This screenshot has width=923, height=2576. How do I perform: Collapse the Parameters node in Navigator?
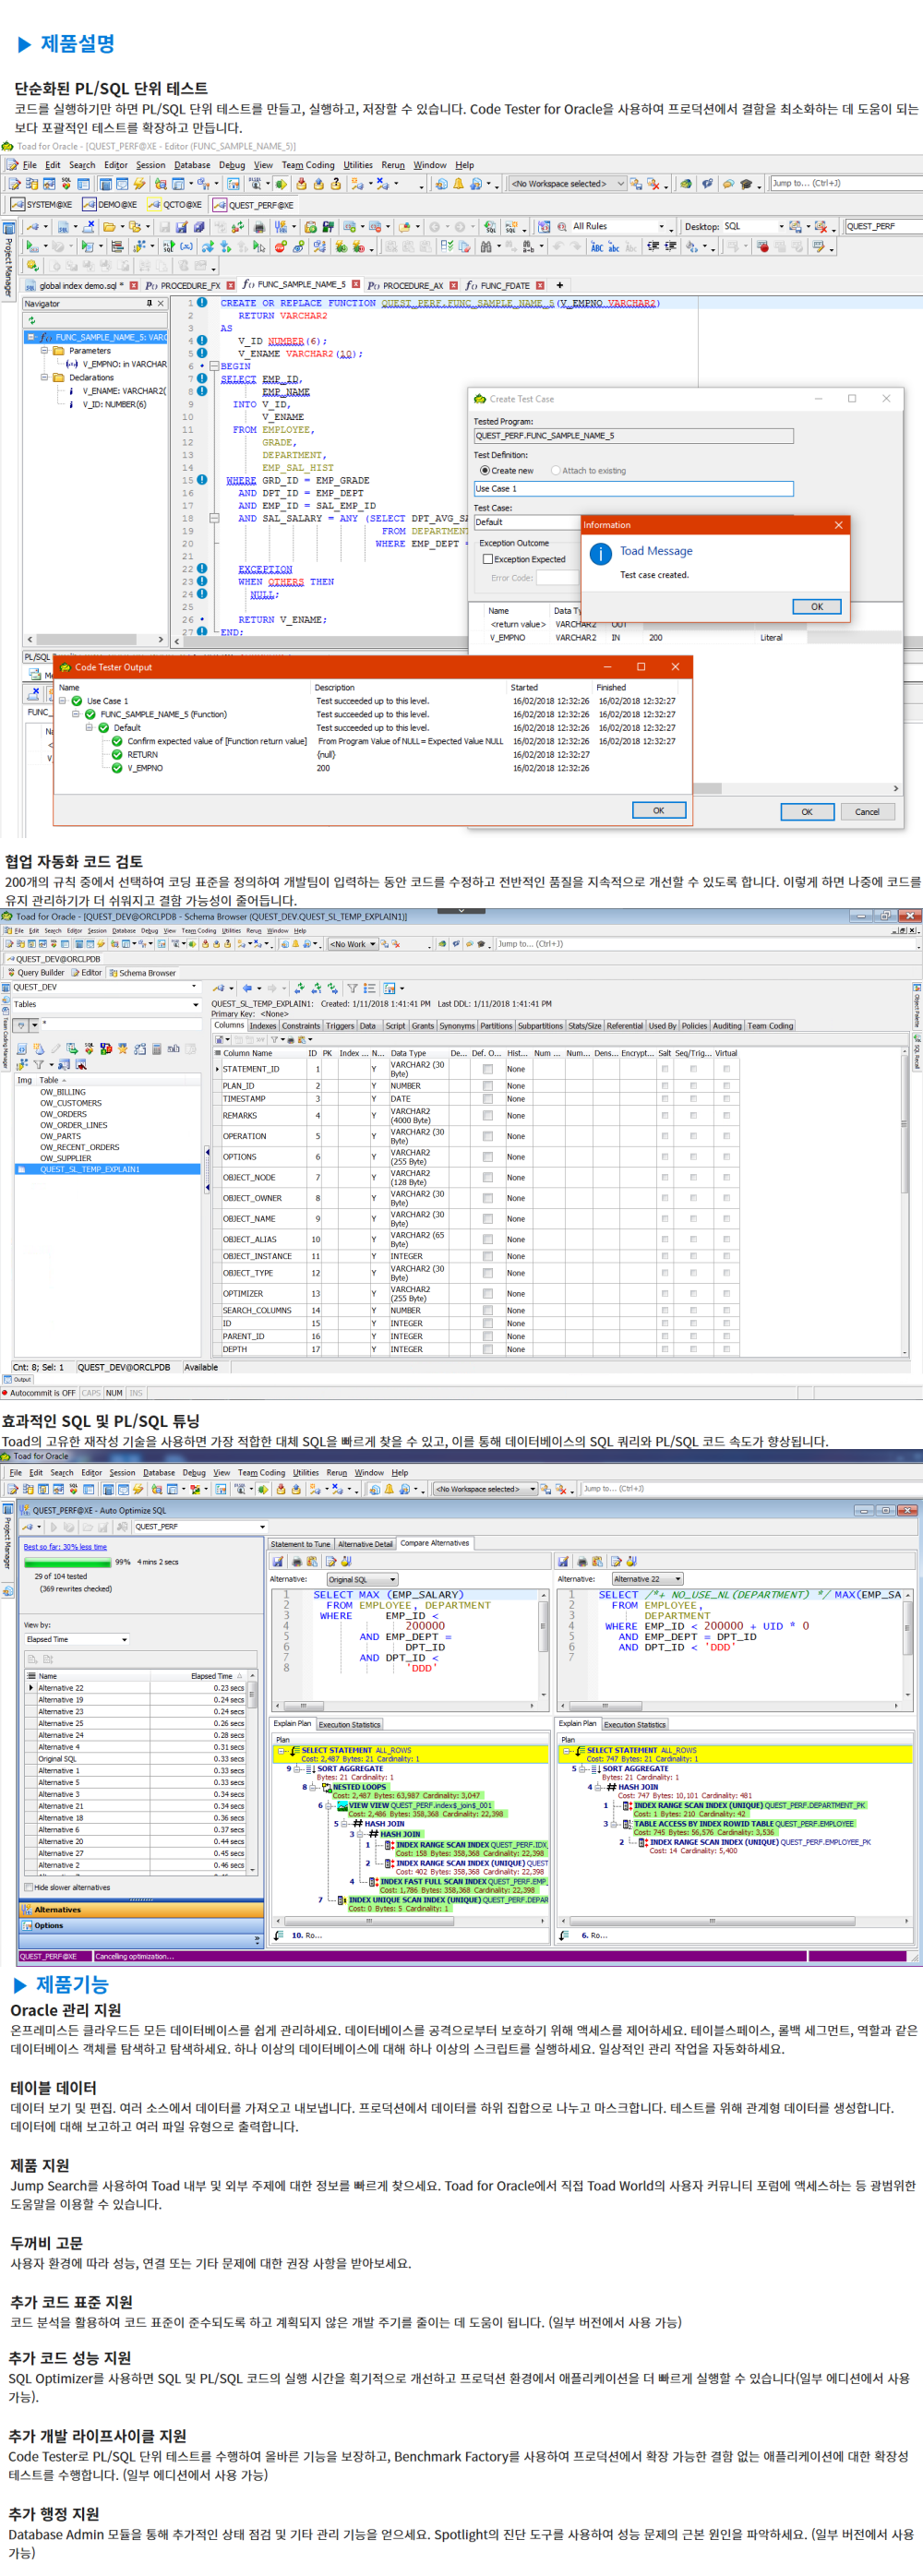(45, 351)
